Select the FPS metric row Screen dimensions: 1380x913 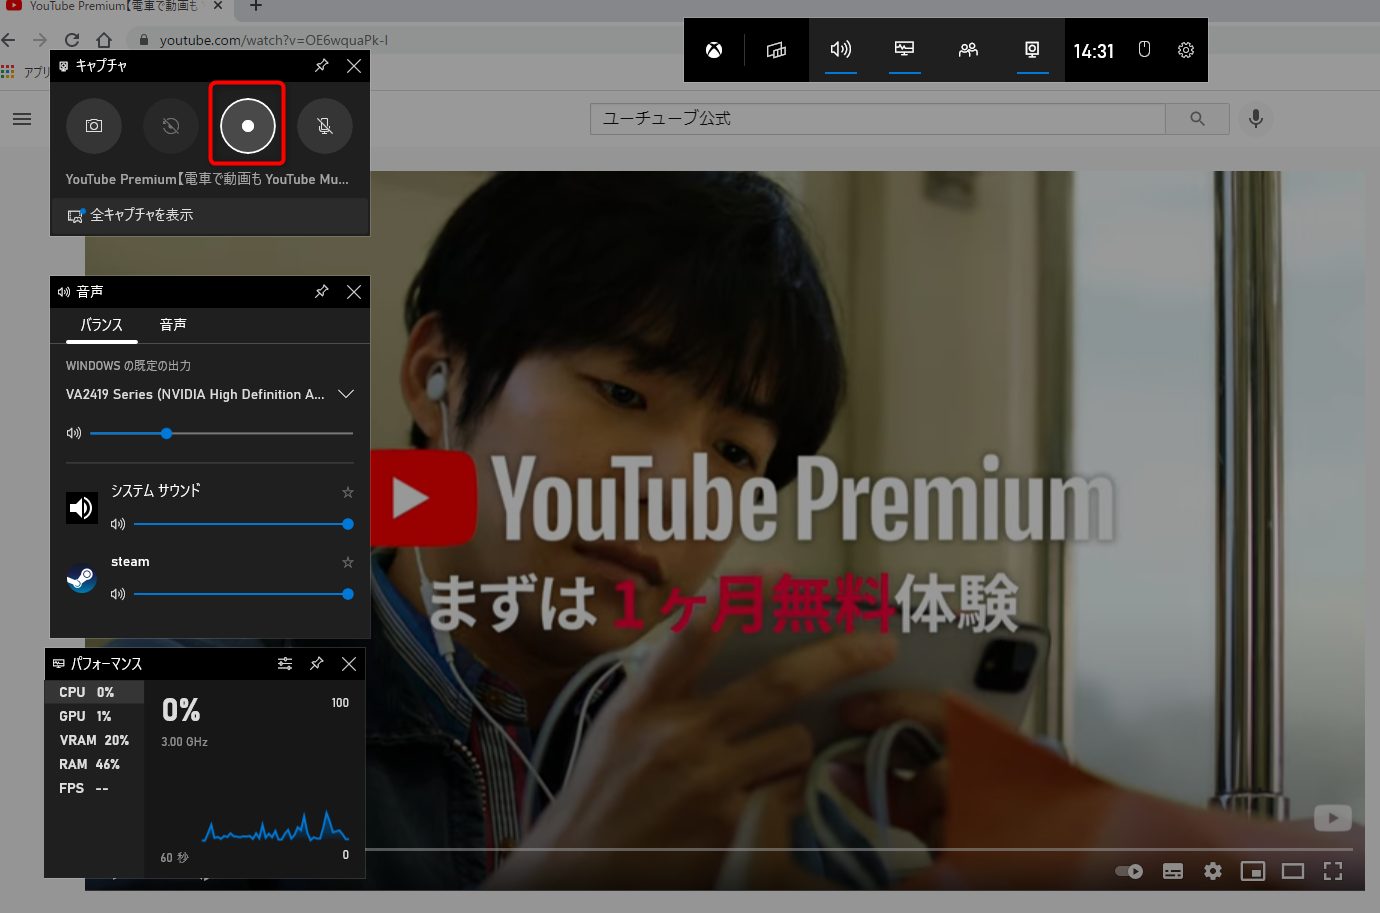(95, 788)
